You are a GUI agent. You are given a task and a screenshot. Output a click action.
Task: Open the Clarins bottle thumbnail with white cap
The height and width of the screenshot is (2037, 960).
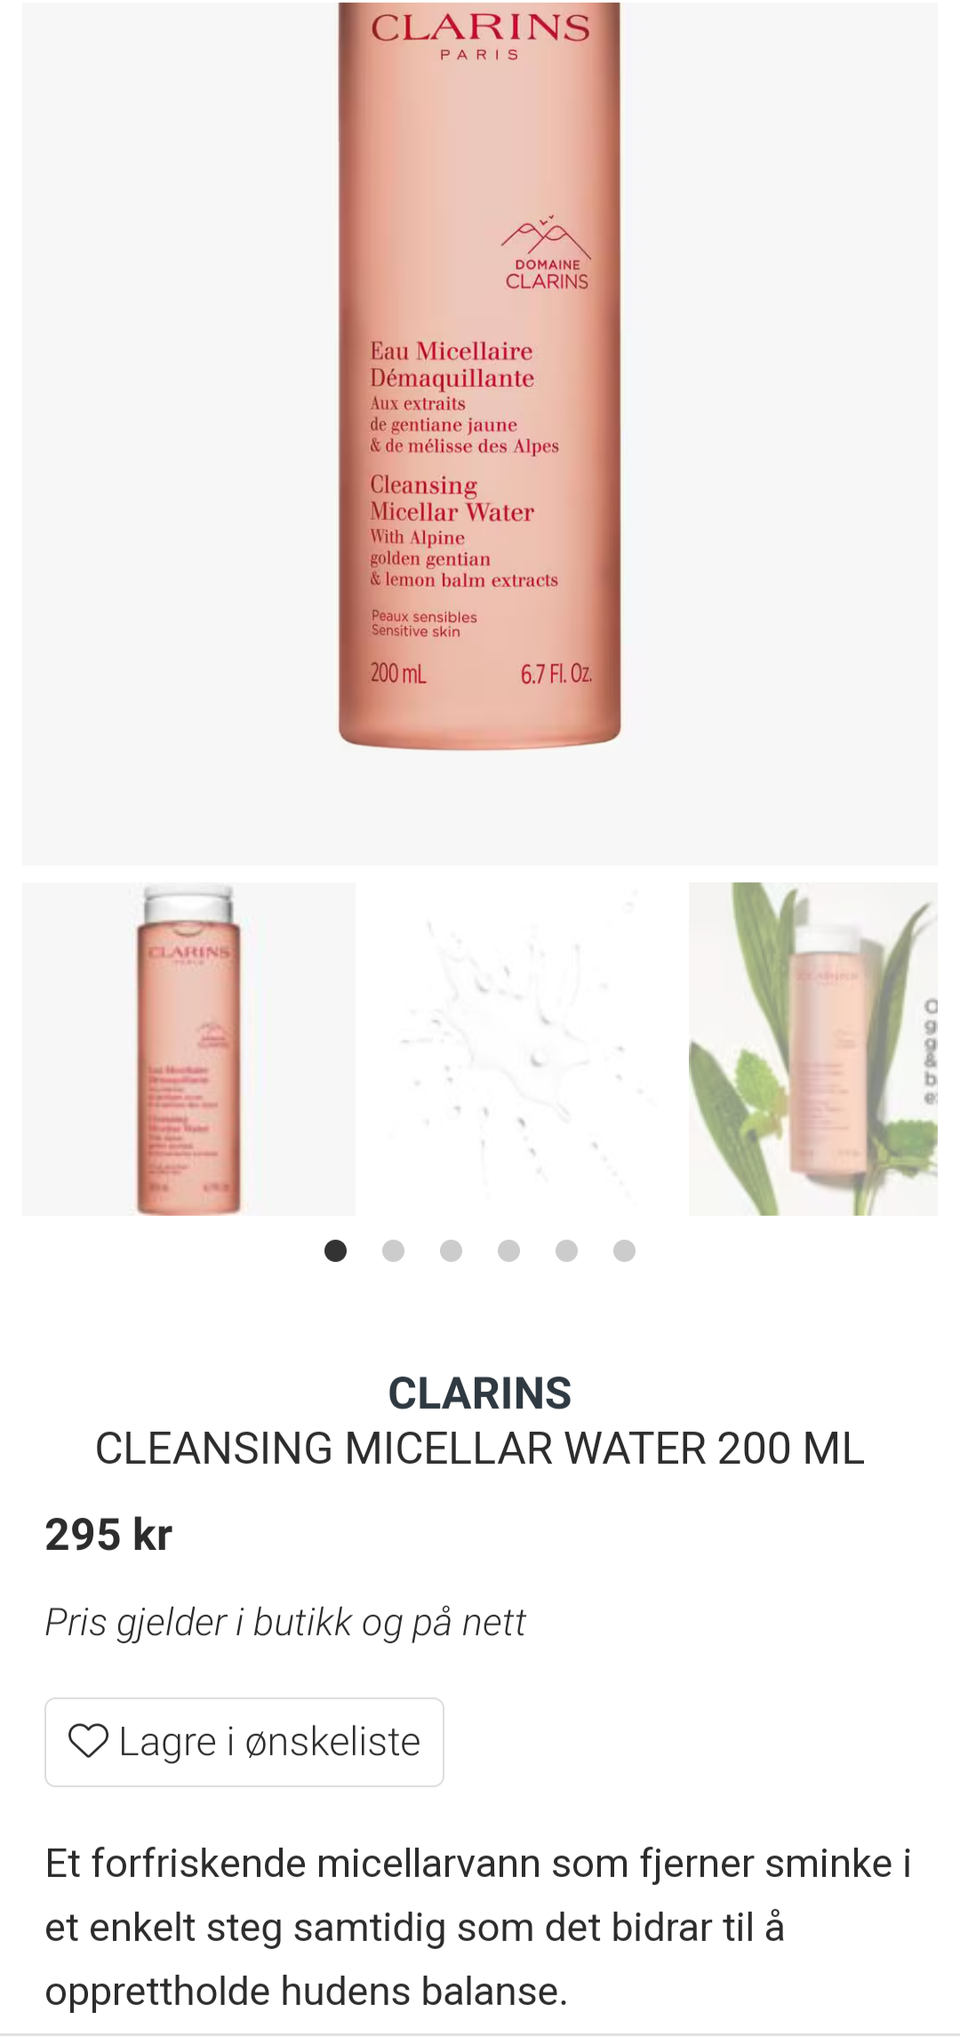189,1049
